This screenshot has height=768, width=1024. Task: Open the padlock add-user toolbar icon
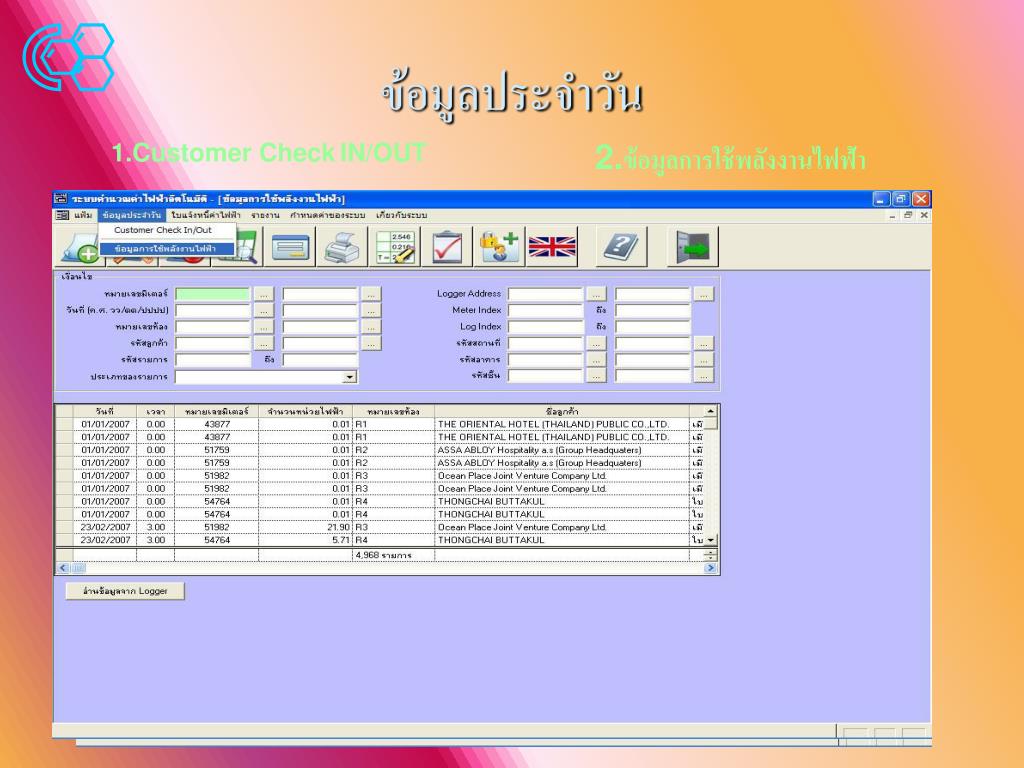coord(500,248)
